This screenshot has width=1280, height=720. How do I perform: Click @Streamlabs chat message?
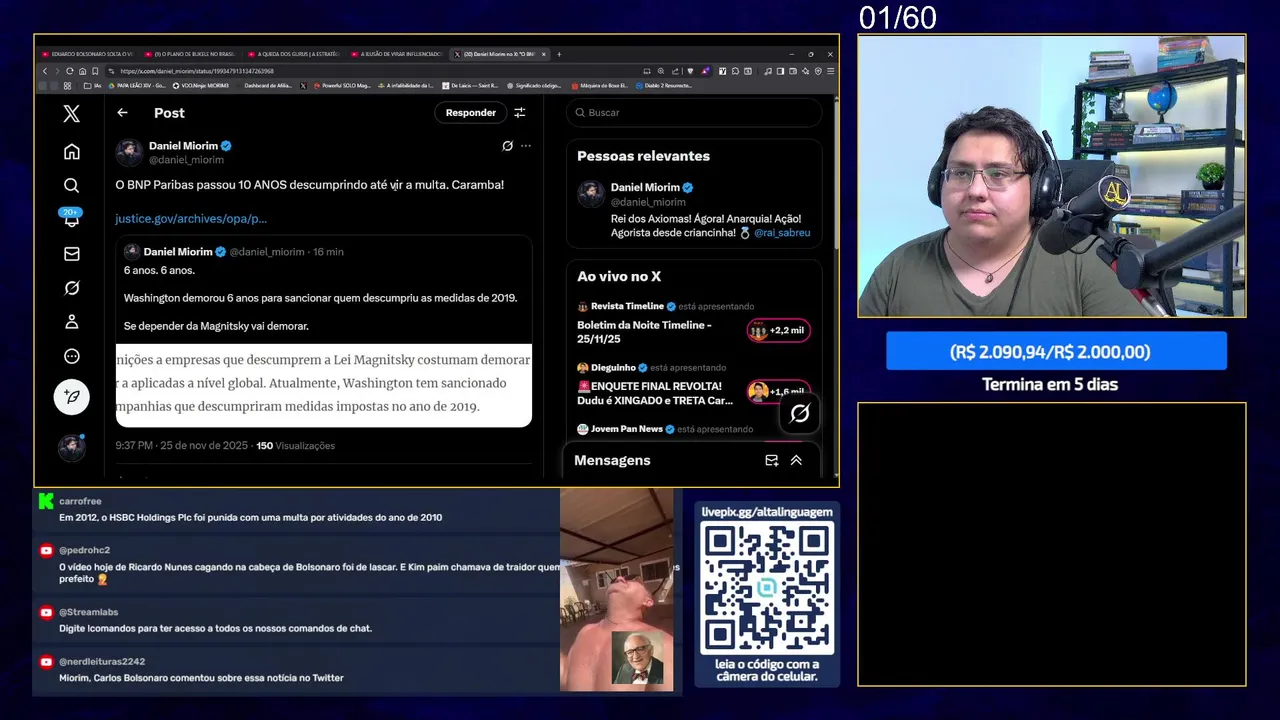point(297,620)
